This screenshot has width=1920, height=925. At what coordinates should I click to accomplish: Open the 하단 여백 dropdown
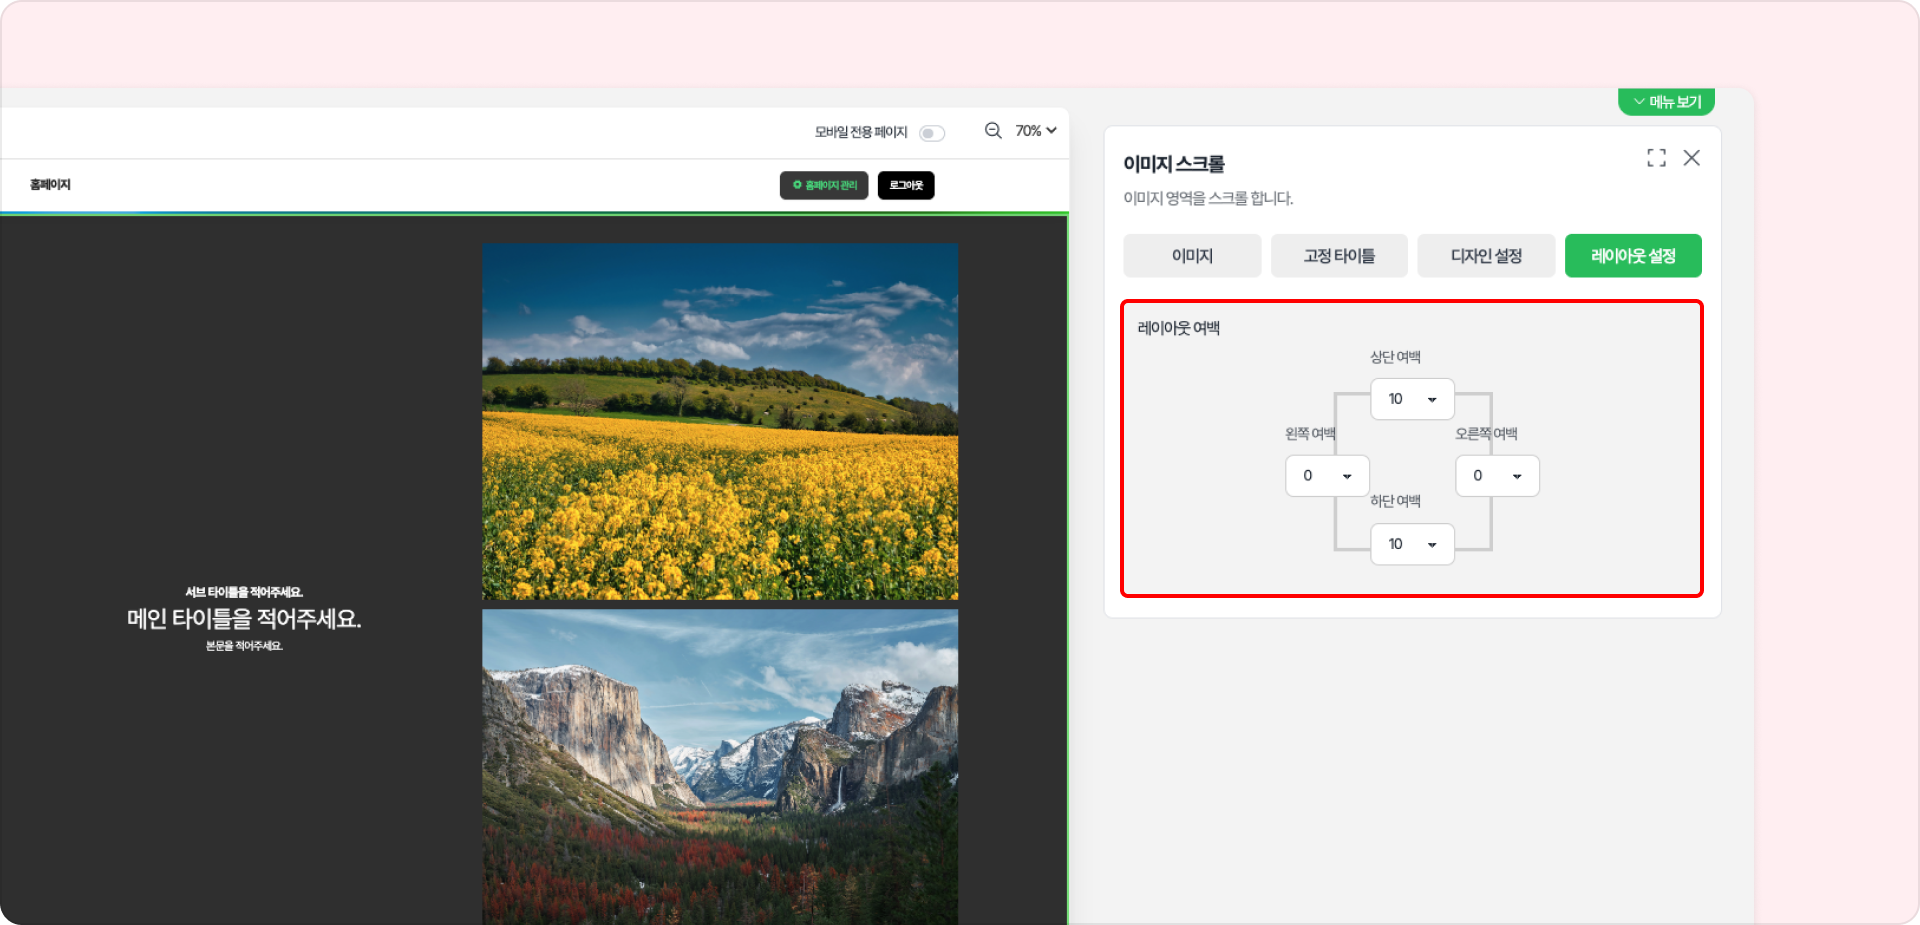pos(1412,544)
